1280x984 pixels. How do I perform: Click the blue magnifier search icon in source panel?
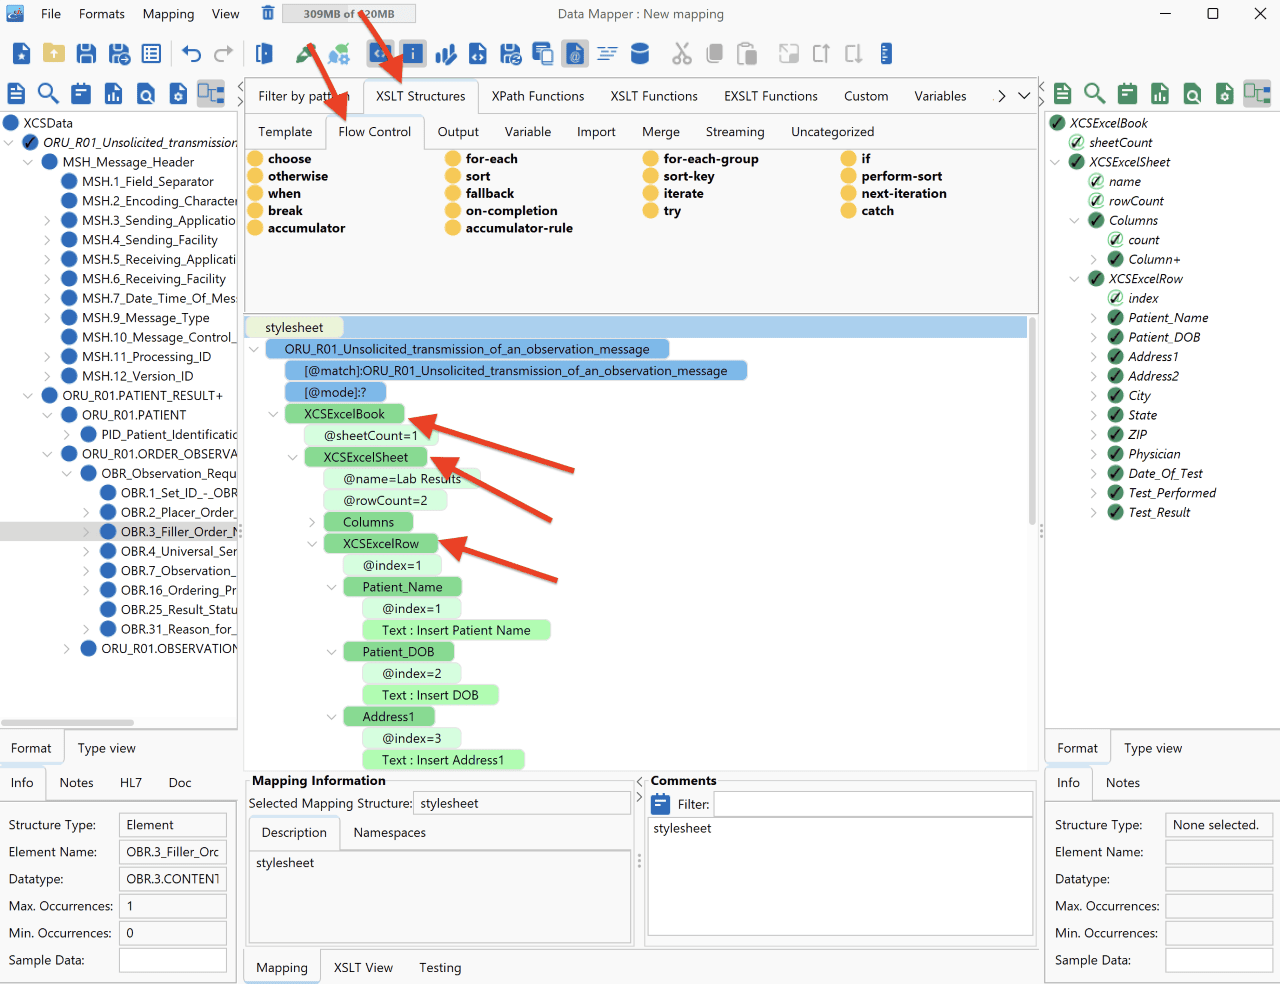48,94
